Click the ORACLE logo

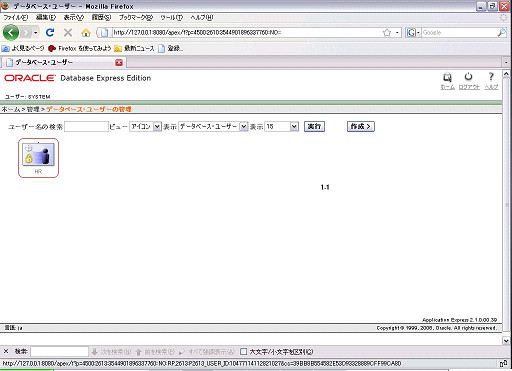30,78
